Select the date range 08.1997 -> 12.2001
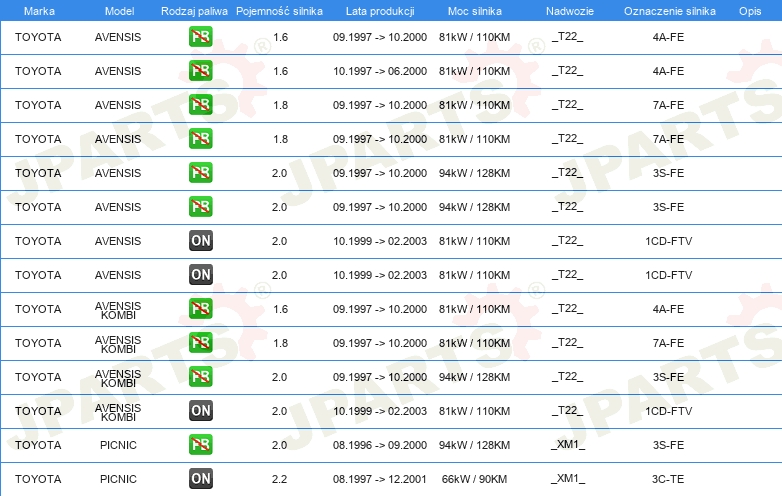This screenshot has width=782, height=496. (x=380, y=479)
